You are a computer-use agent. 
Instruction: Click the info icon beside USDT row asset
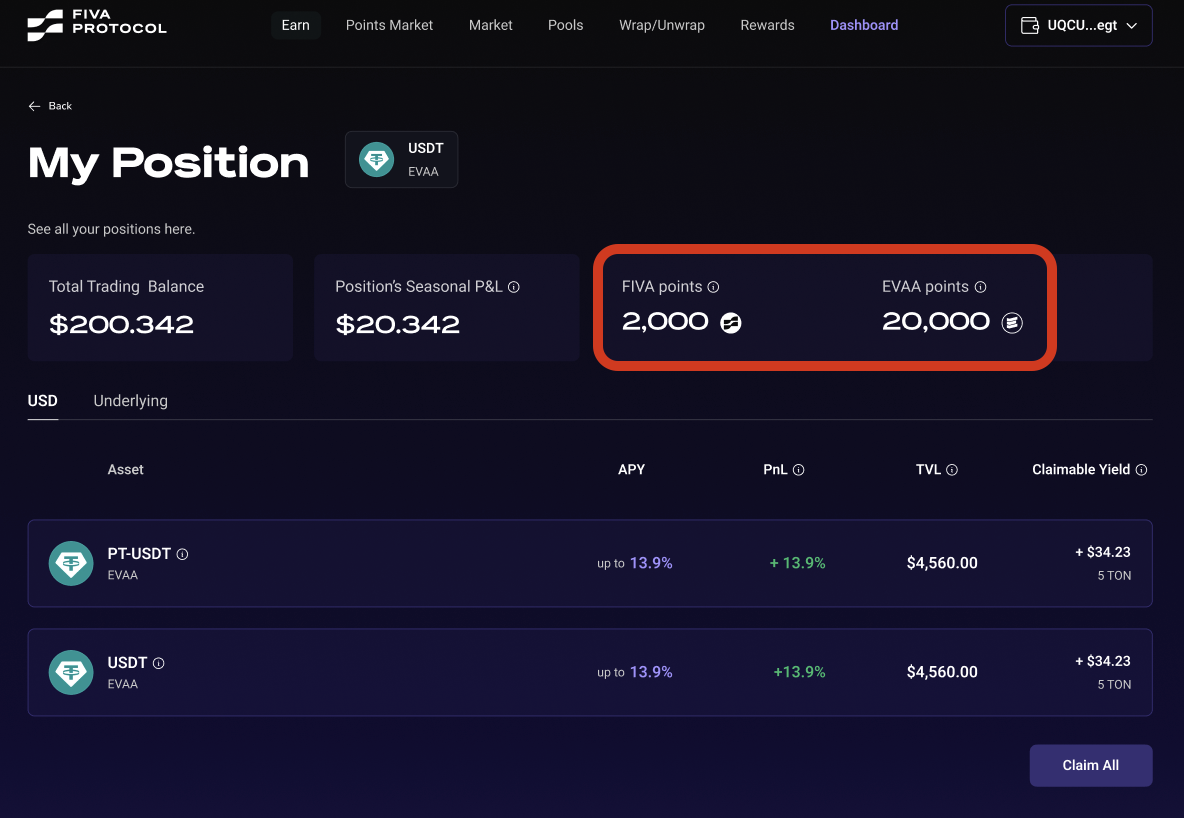click(x=159, y=663)
